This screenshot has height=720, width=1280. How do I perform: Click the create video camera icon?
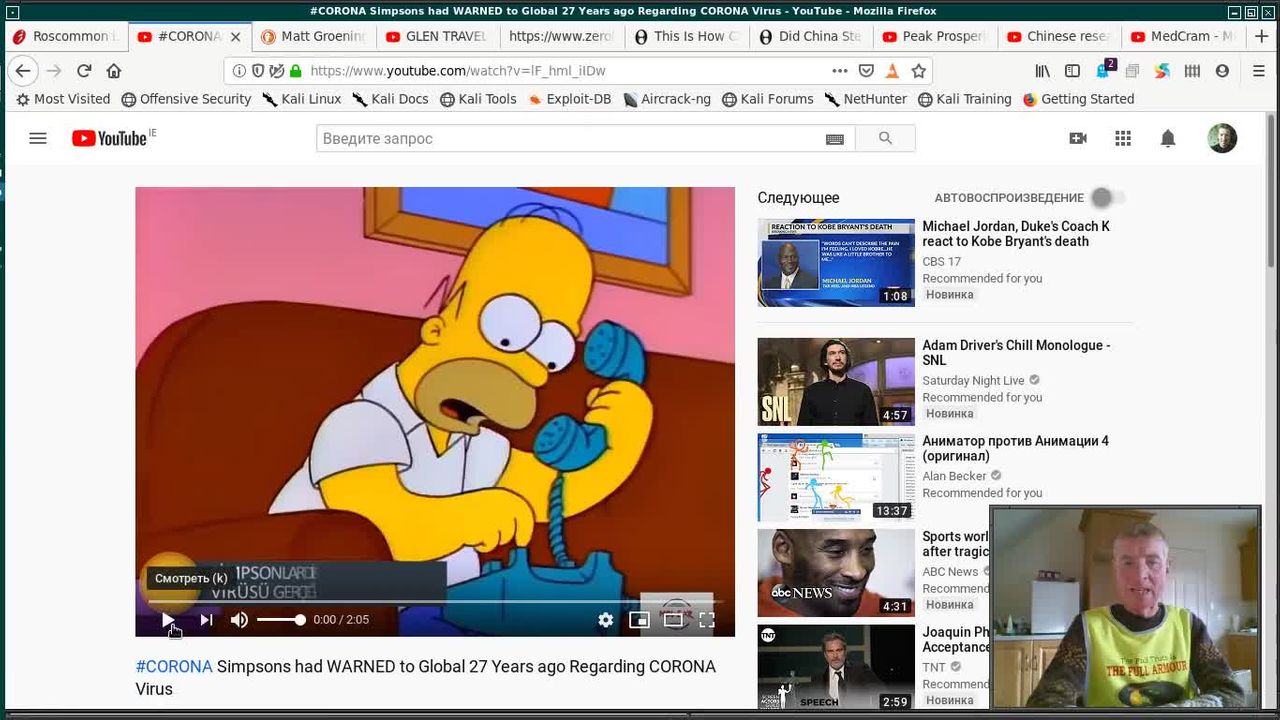[x=1078, y=139]
